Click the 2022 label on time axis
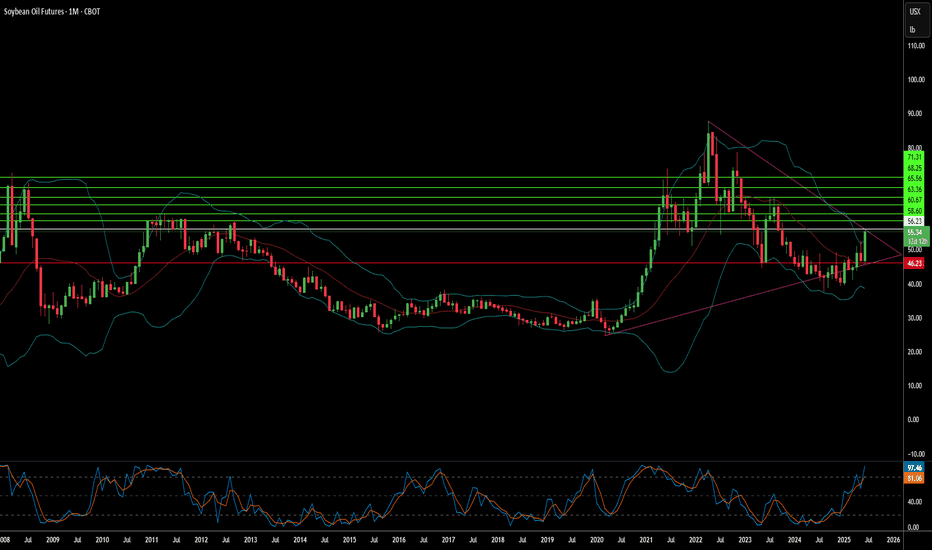 695,540
